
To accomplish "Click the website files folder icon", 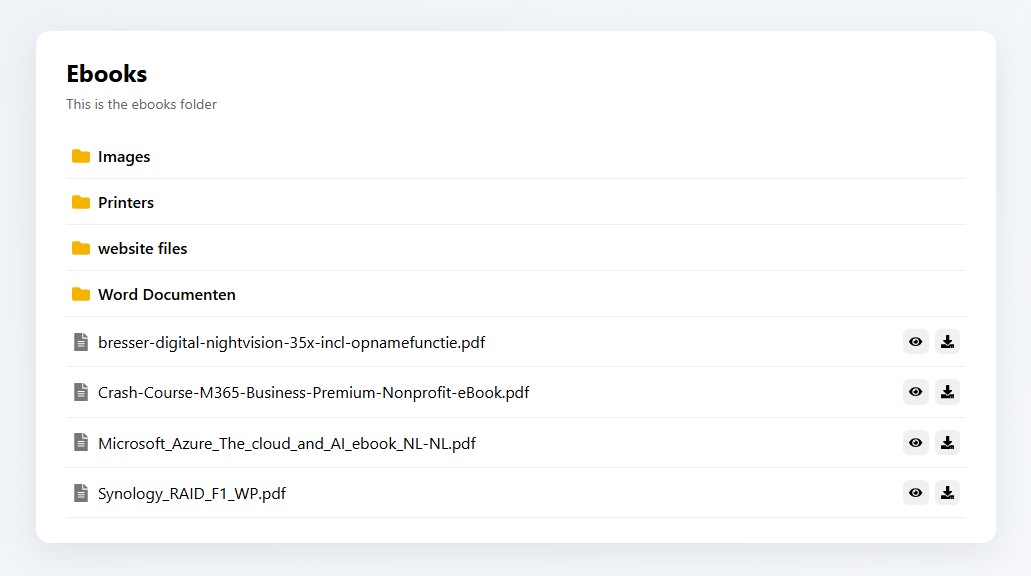I will (x=81, y=248).
